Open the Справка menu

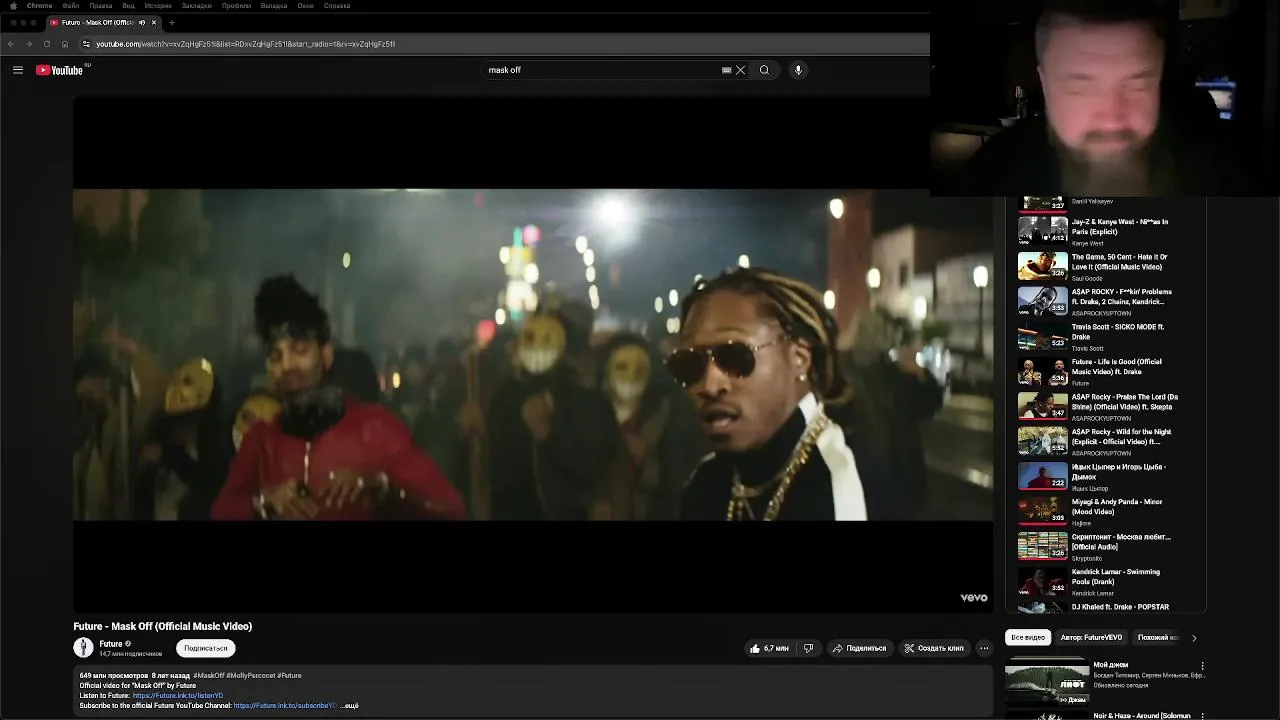click(x=337, y=6)
